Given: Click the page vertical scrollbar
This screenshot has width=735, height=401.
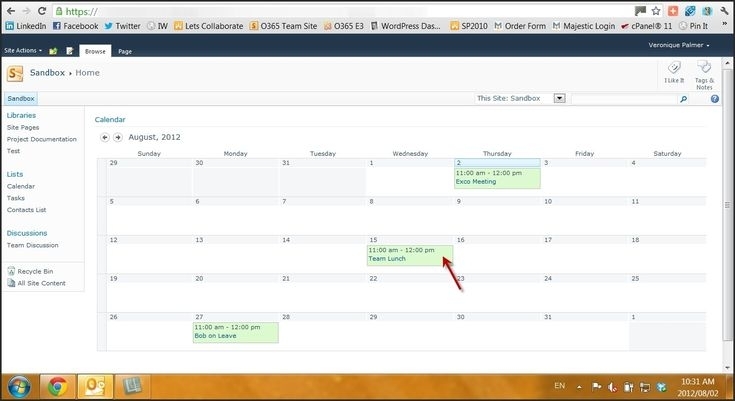Looking at the screenshot, I should [727, 205].
